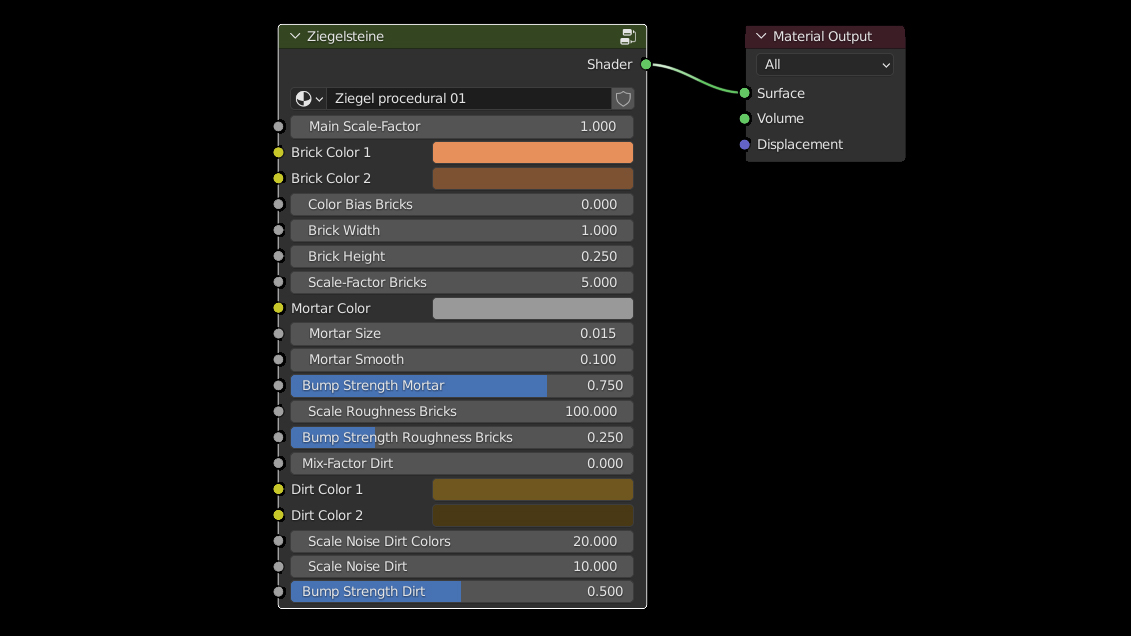Open the All target dropdown

tap(824, 65)
